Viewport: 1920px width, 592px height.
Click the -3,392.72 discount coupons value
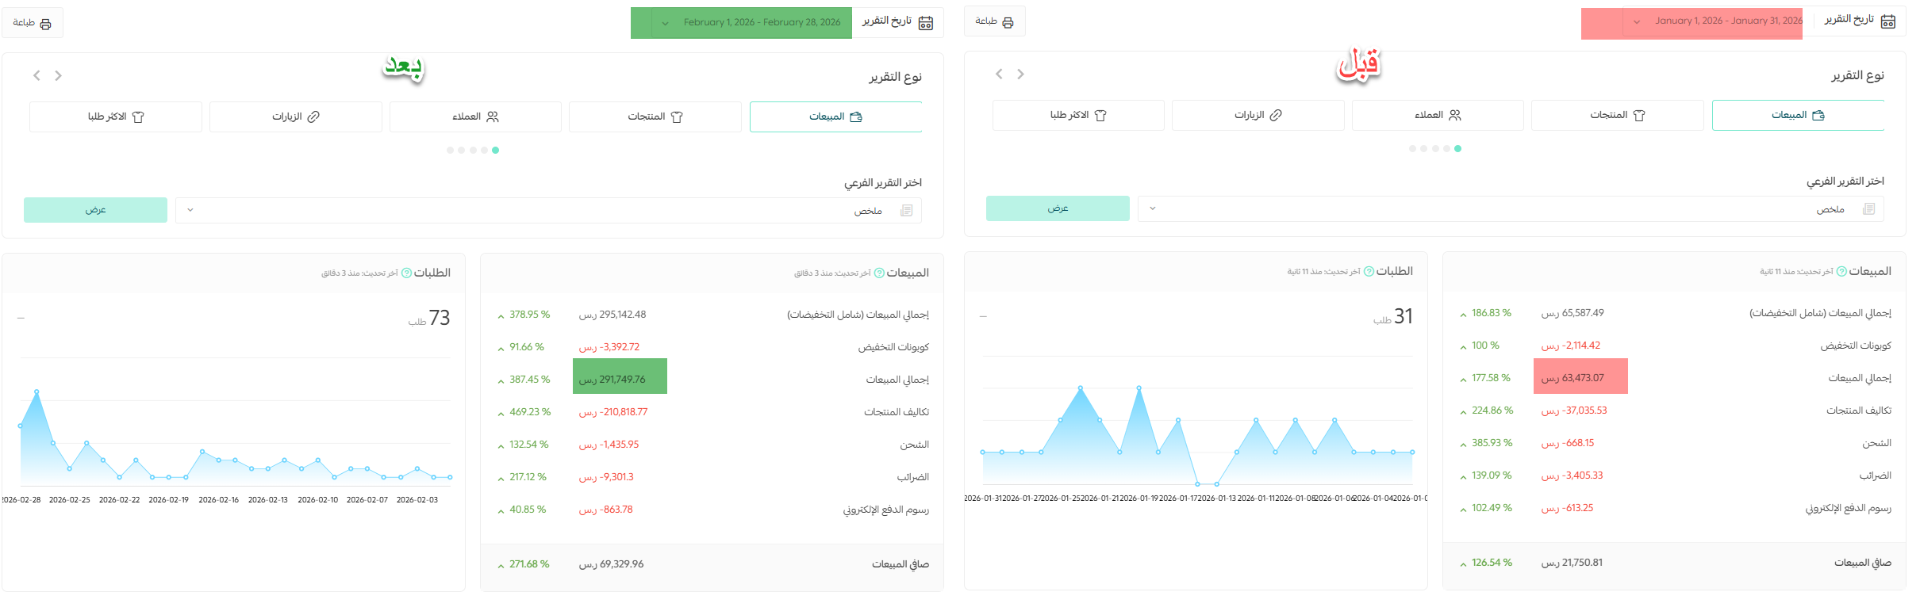(x=609, y=348)
